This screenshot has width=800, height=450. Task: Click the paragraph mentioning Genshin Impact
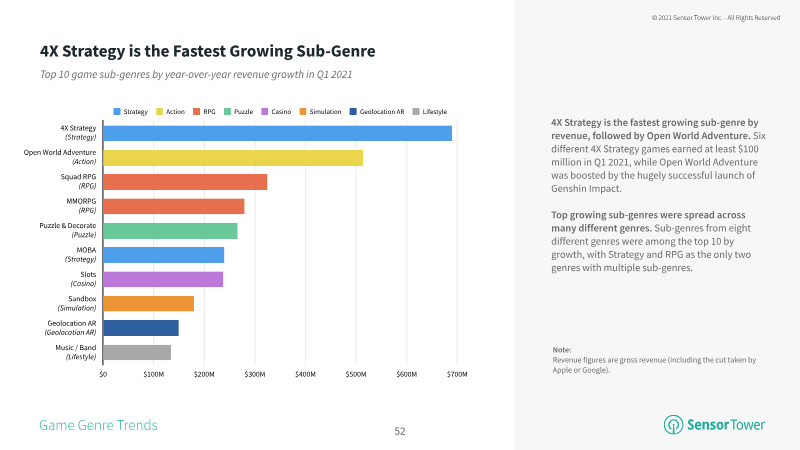pyautogui.click(x=658, y=155)
